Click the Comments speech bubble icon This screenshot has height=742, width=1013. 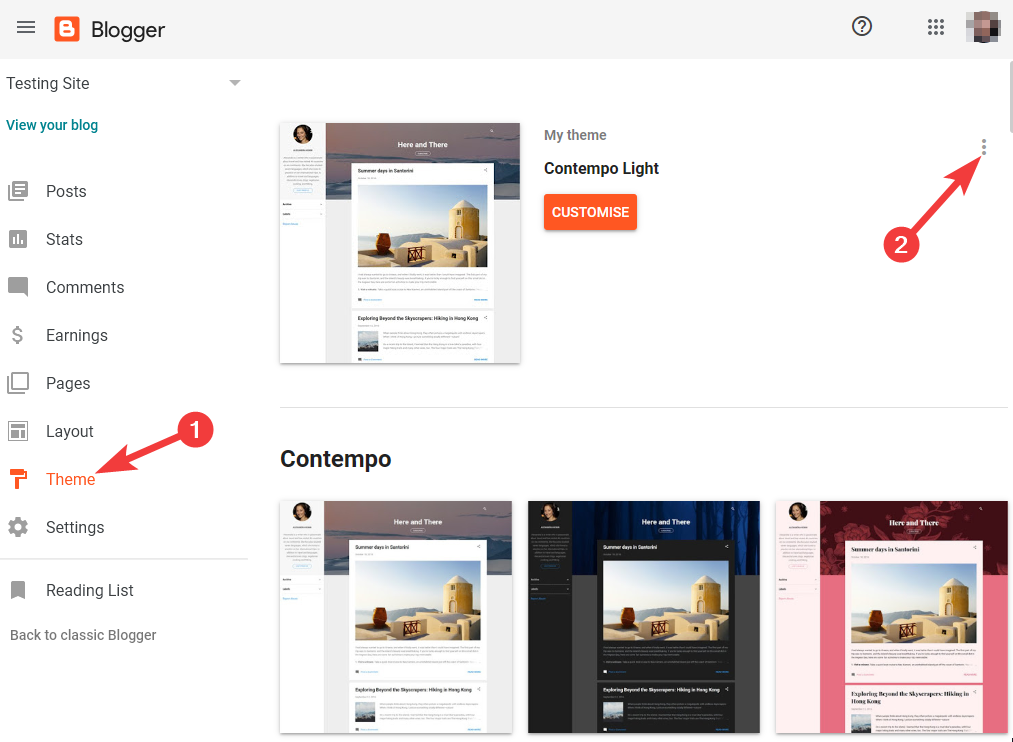(18, 287)
